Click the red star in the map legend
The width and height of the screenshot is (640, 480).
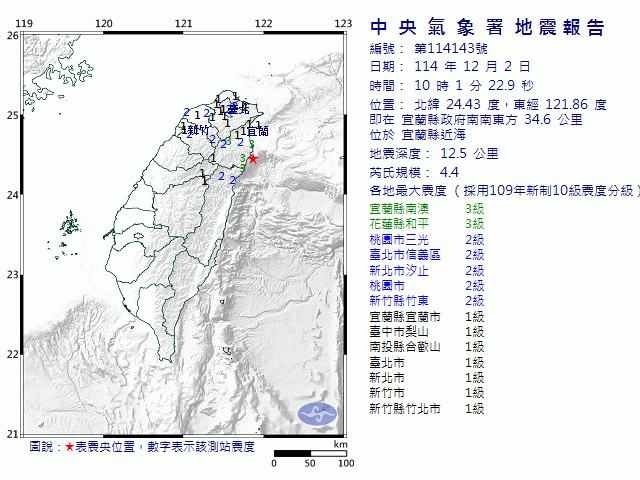tap(69, 446)
